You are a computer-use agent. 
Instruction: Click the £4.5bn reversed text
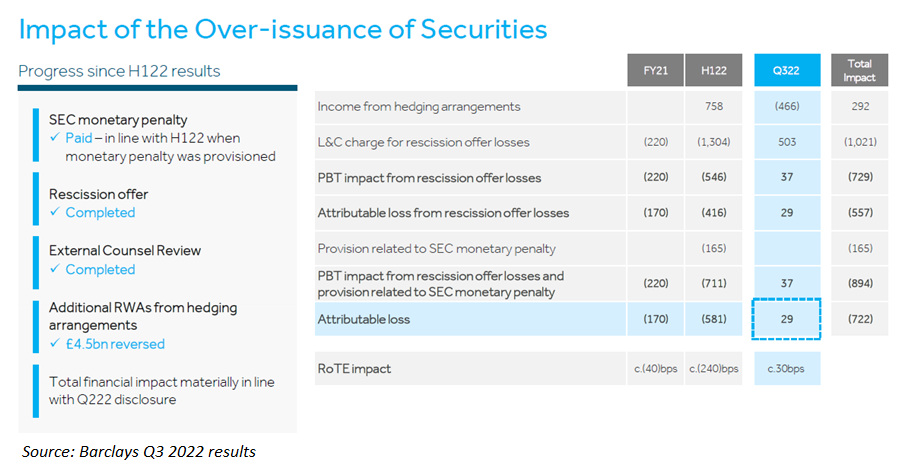click(x=115, y=344)
